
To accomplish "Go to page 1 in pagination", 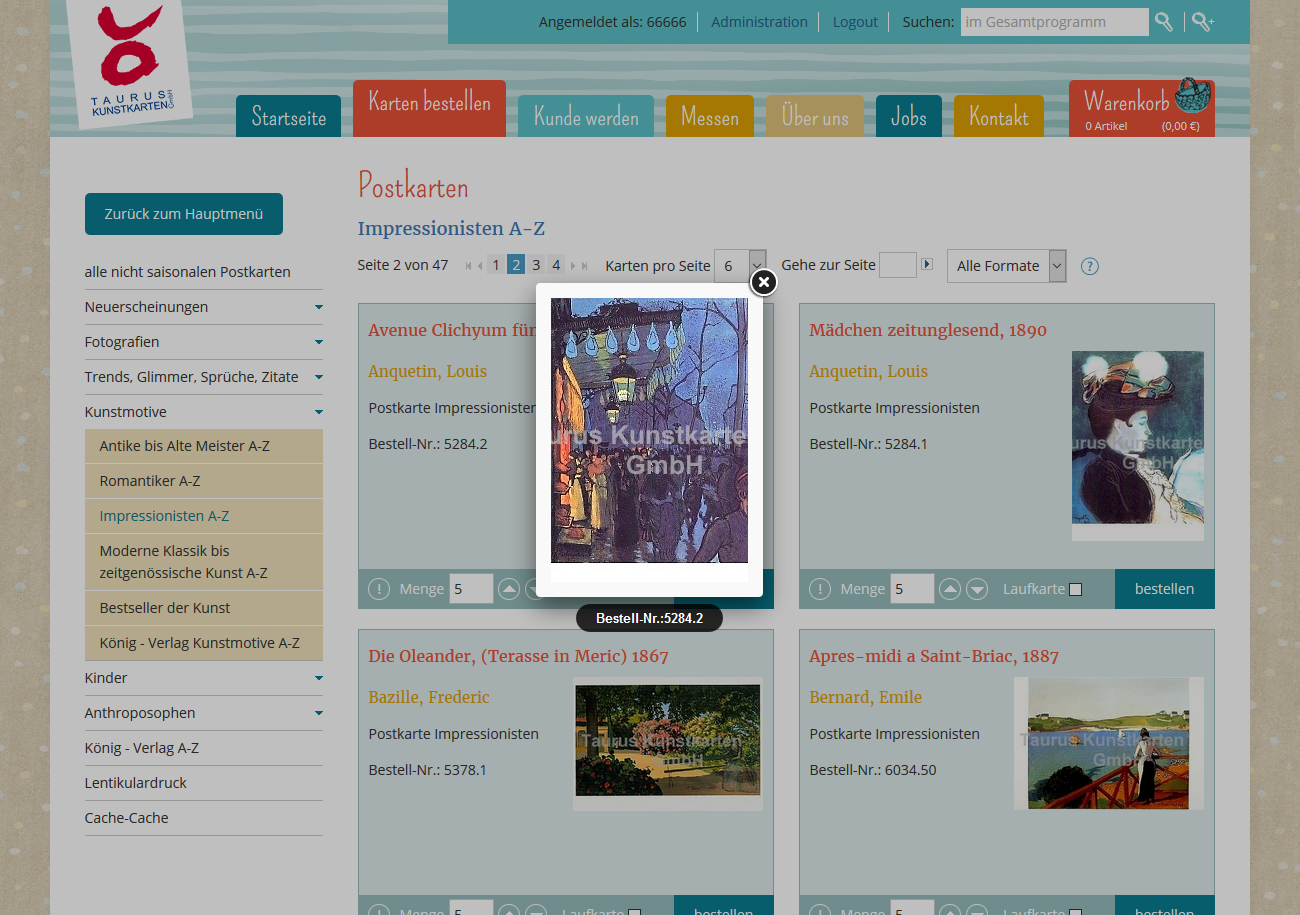I will 496,265.
